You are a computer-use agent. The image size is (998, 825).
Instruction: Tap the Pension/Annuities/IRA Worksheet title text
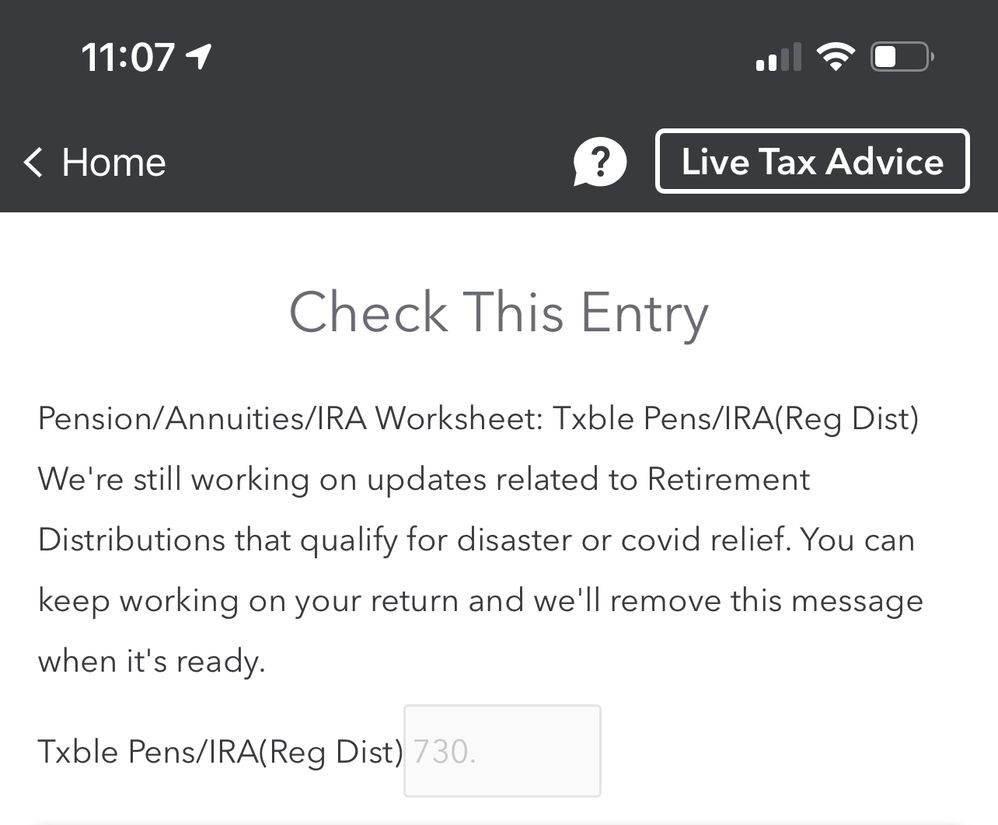click(288, 418)
